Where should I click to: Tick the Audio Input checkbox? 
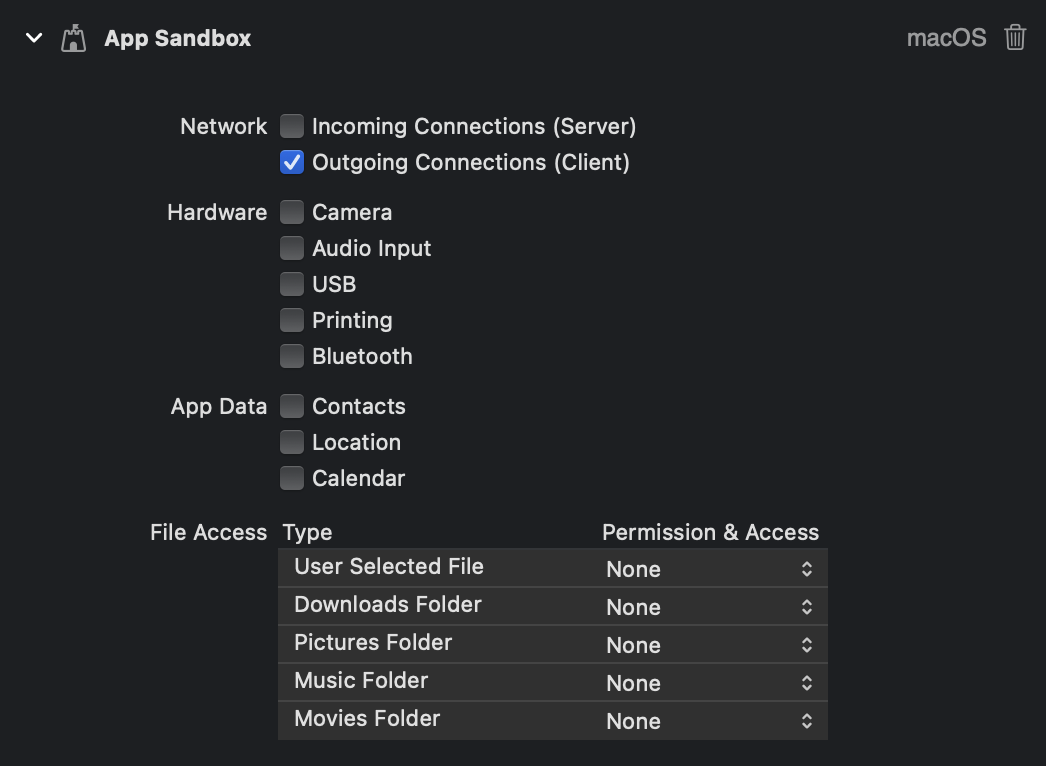click(292, 248)
